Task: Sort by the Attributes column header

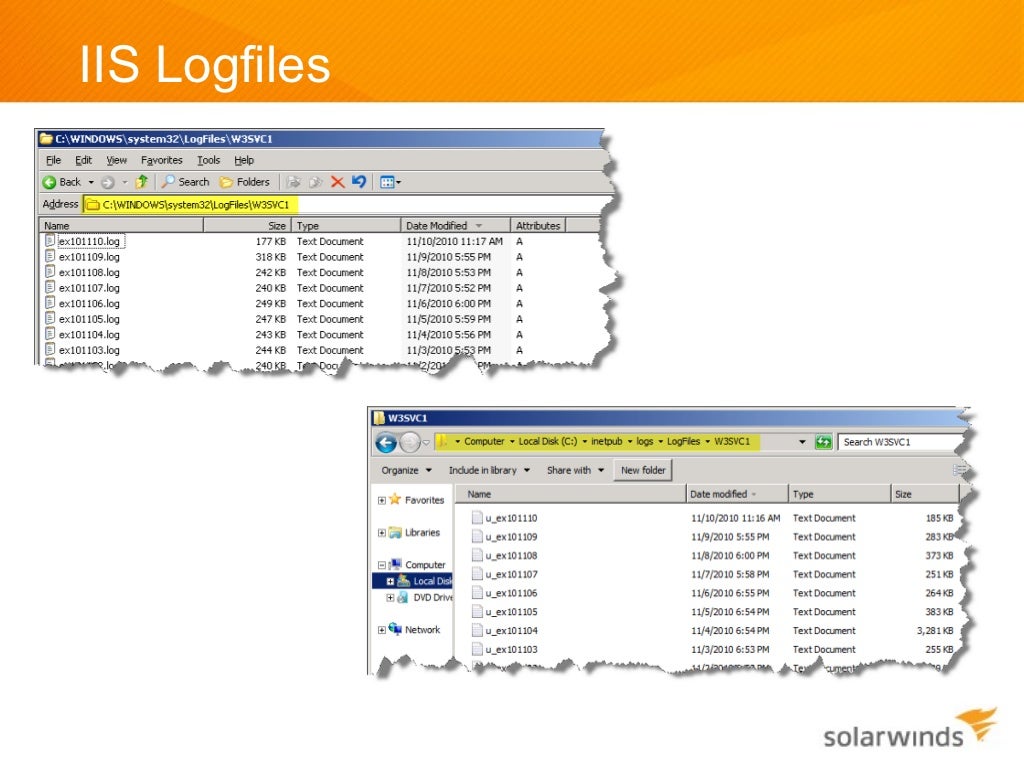Action: click(x=537, y=225)
